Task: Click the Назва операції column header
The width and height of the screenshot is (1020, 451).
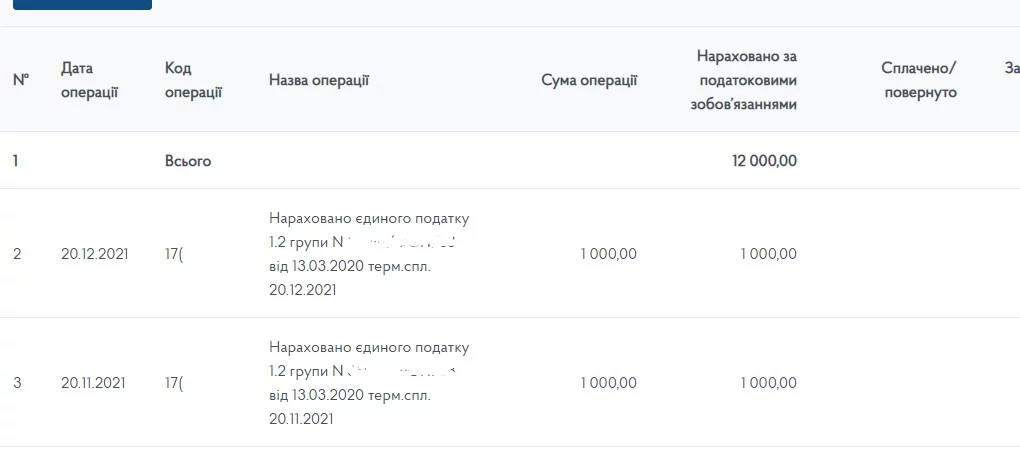Action: pyautogui.click(x=319, y=80)
